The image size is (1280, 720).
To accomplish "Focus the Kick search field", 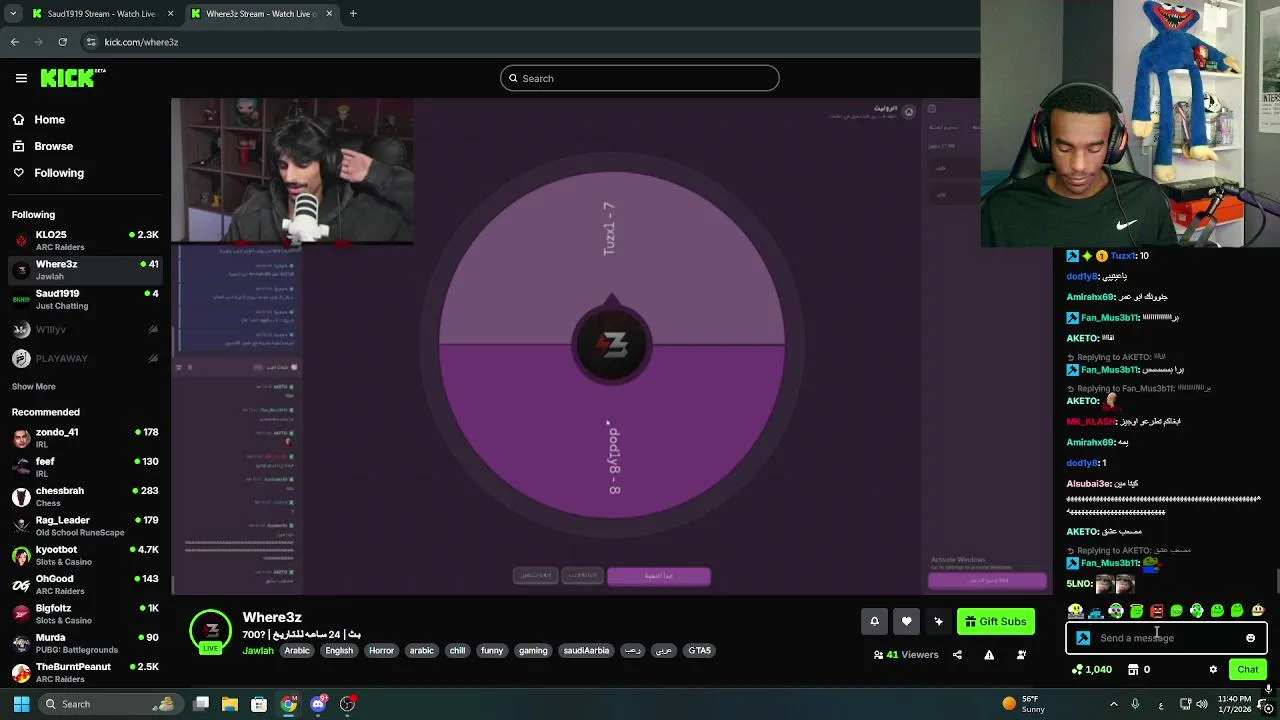I will click(640, 78).
